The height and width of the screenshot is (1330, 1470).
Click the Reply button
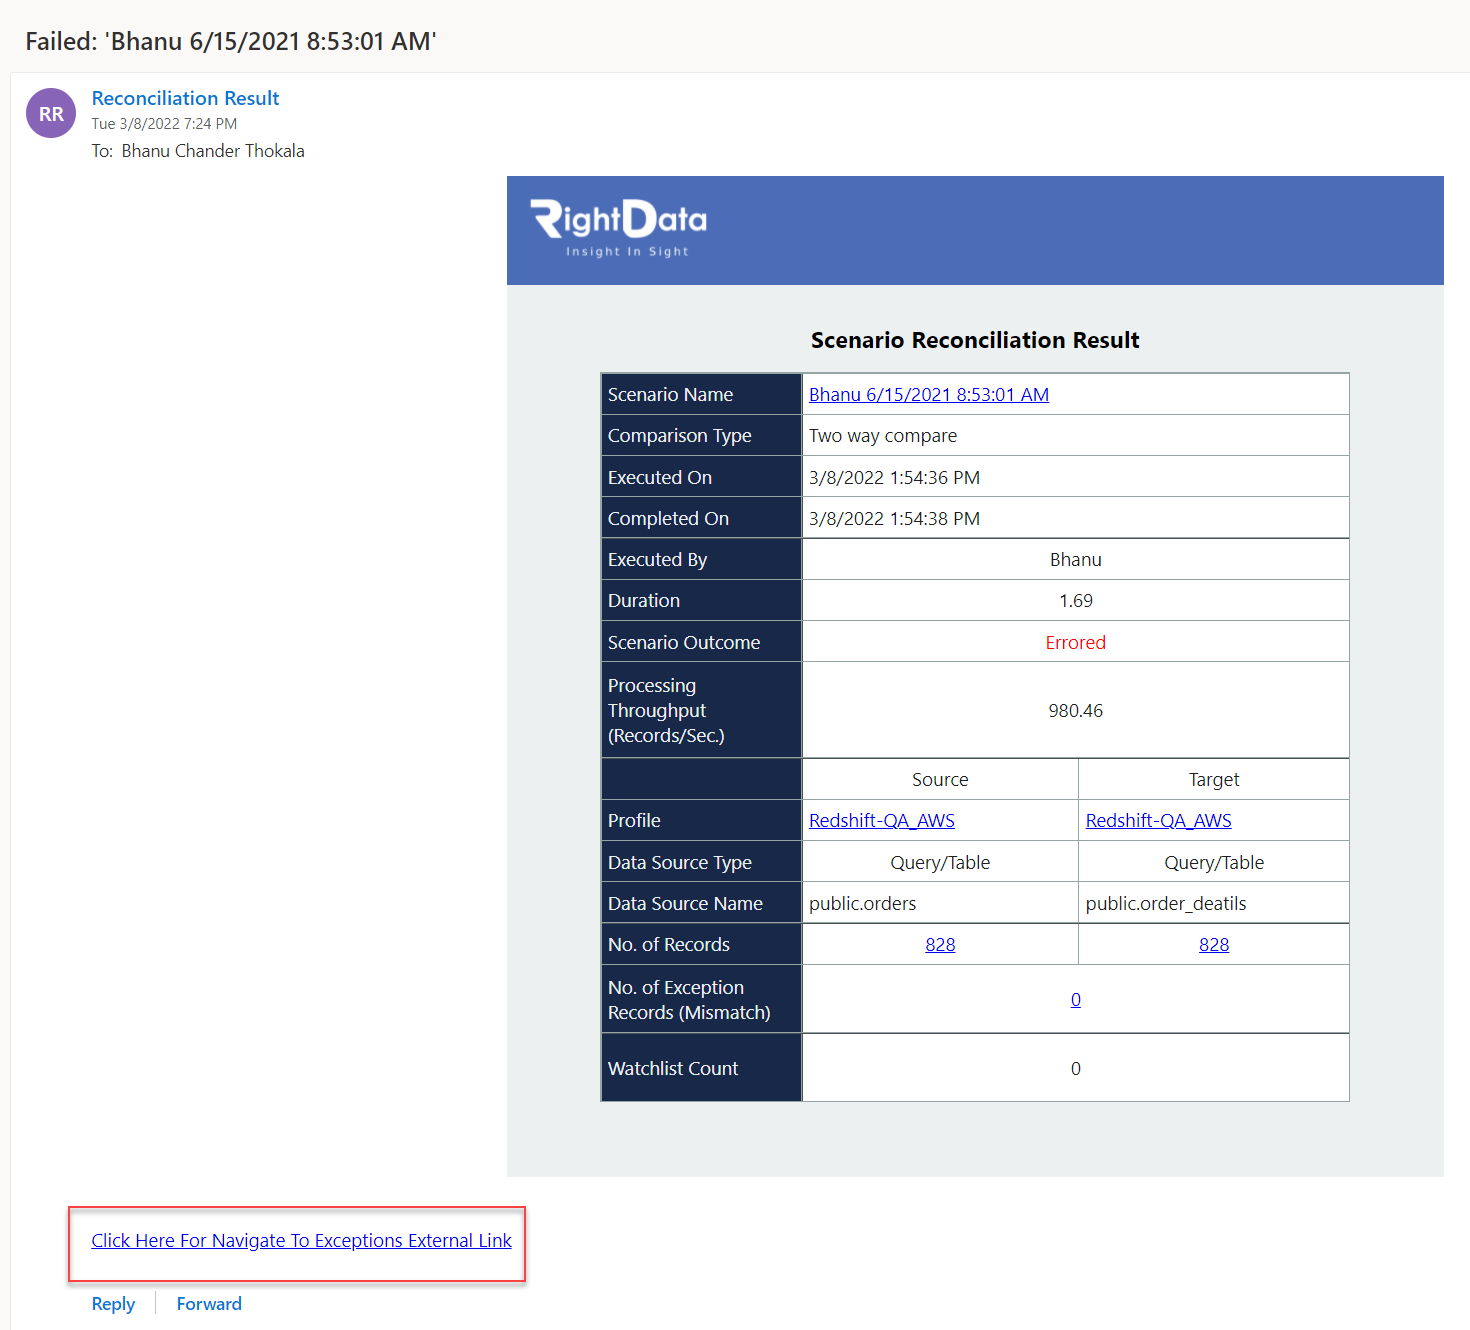point(113,1303)
